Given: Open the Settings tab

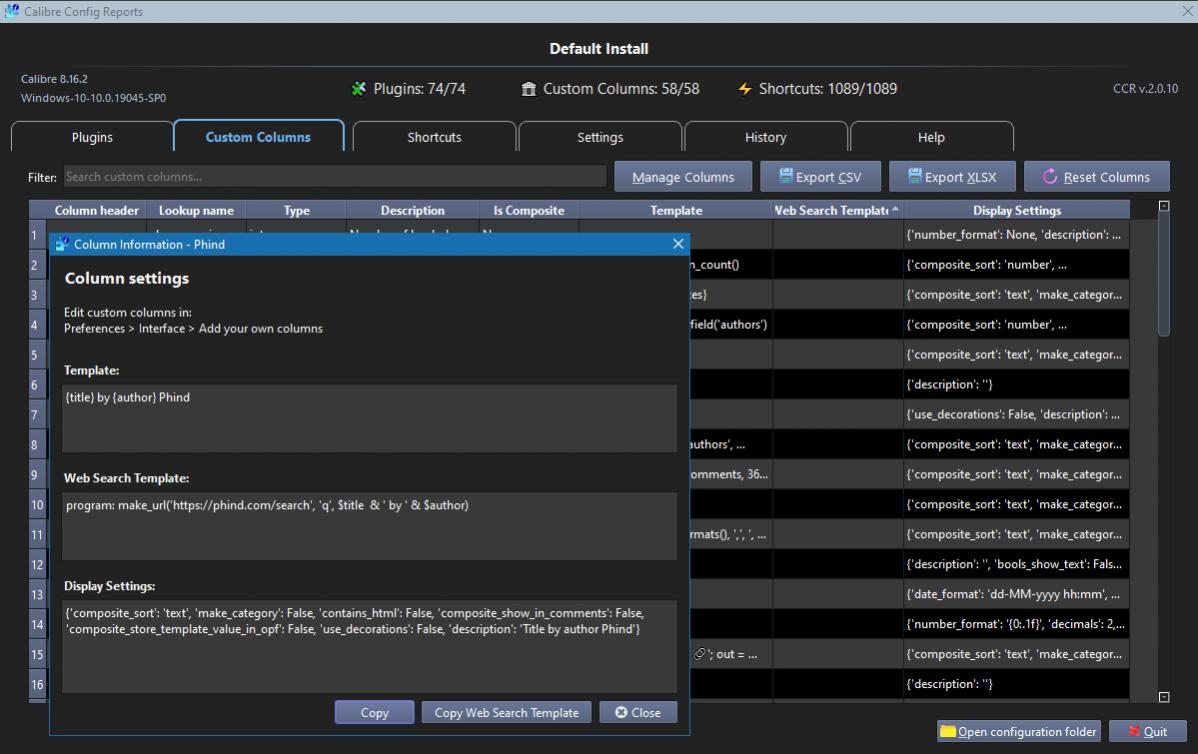Looking at the screenshot, I should (600, 137).
